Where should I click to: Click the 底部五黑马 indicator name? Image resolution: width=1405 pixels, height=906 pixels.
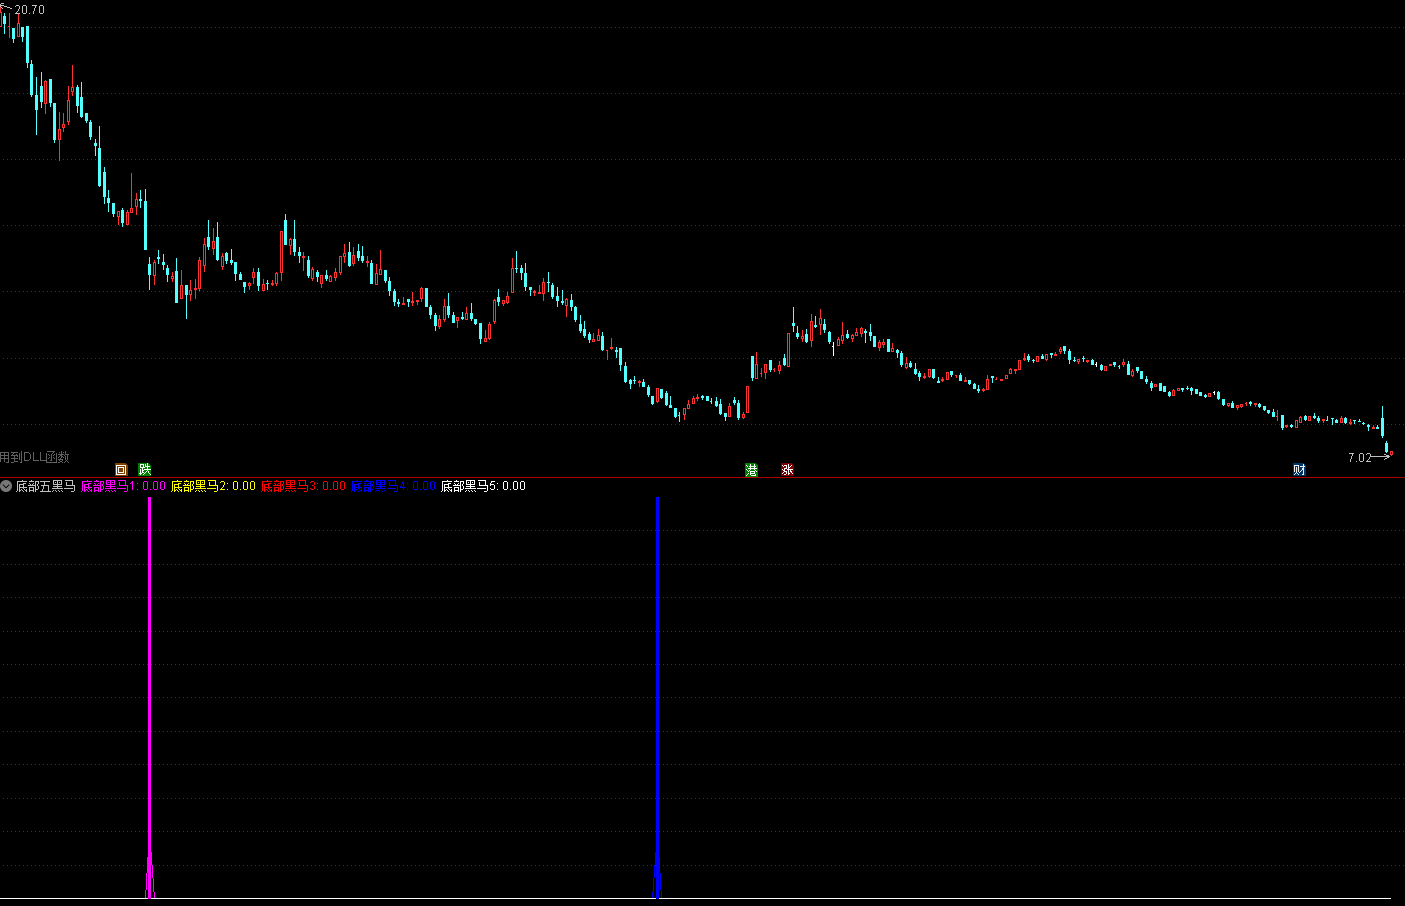pos(45,486)
